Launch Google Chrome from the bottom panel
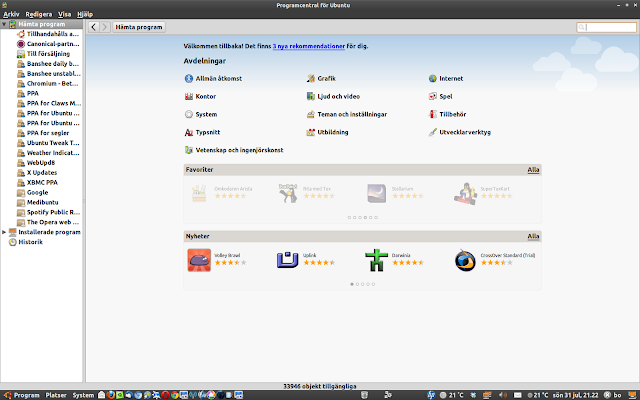This screenshot has height=400, width=640. [x=175, y=395]
